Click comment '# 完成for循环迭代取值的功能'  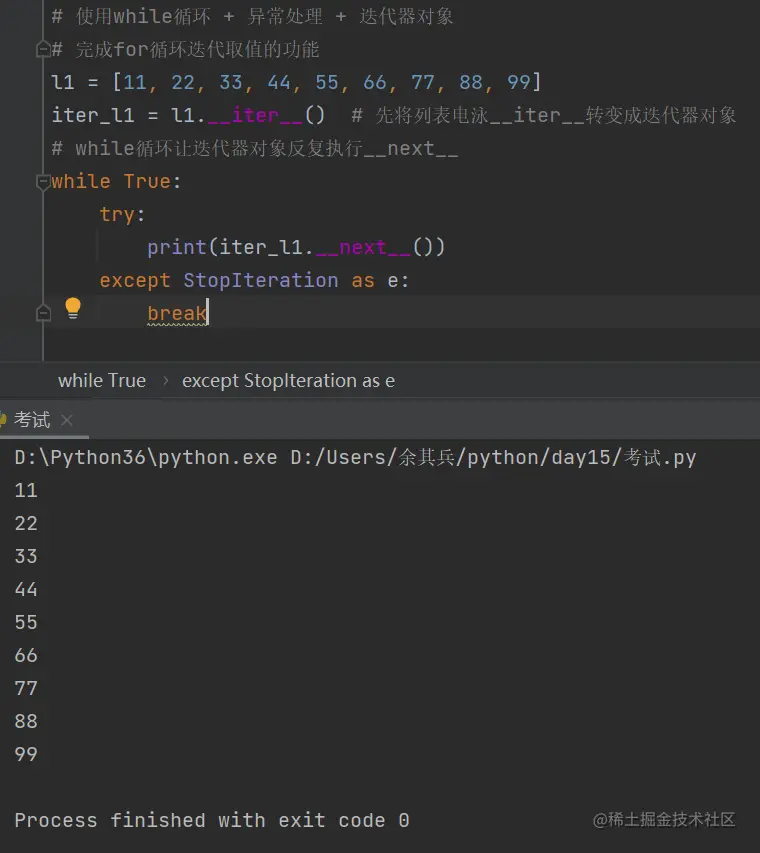coord(186,50)
